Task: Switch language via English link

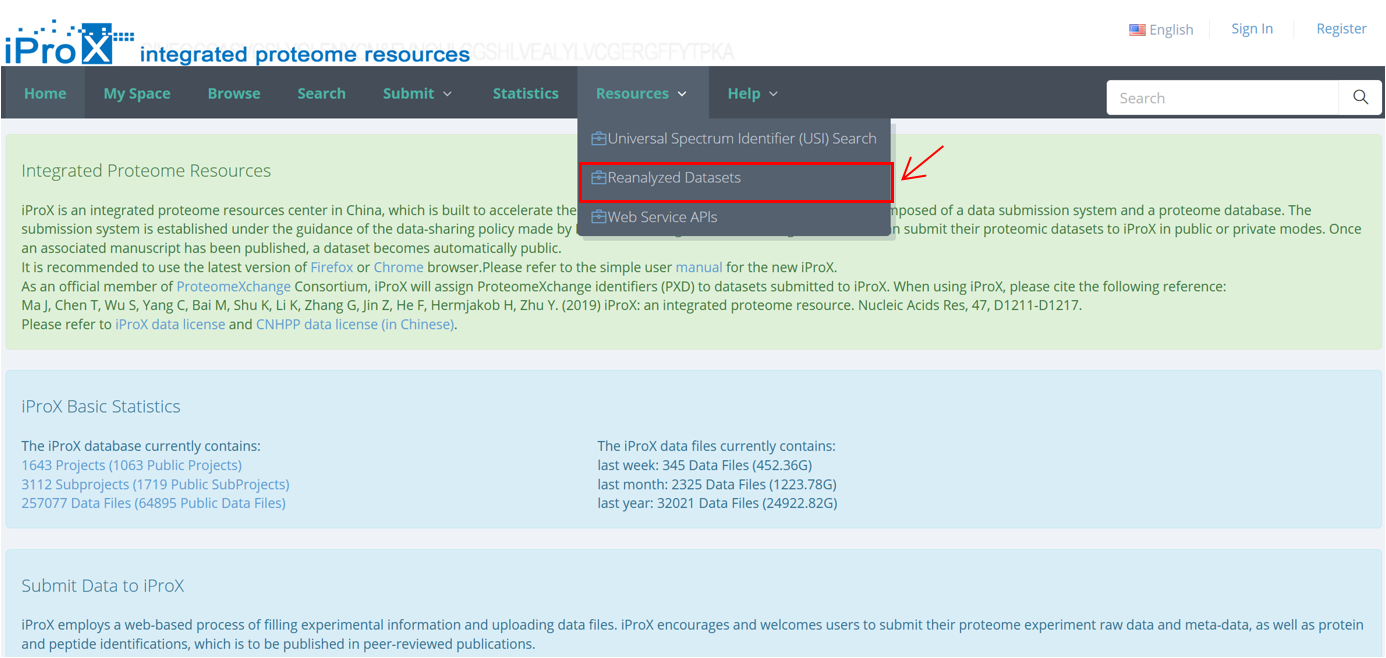Action: pyautogui.click(x=1161, y=30)
